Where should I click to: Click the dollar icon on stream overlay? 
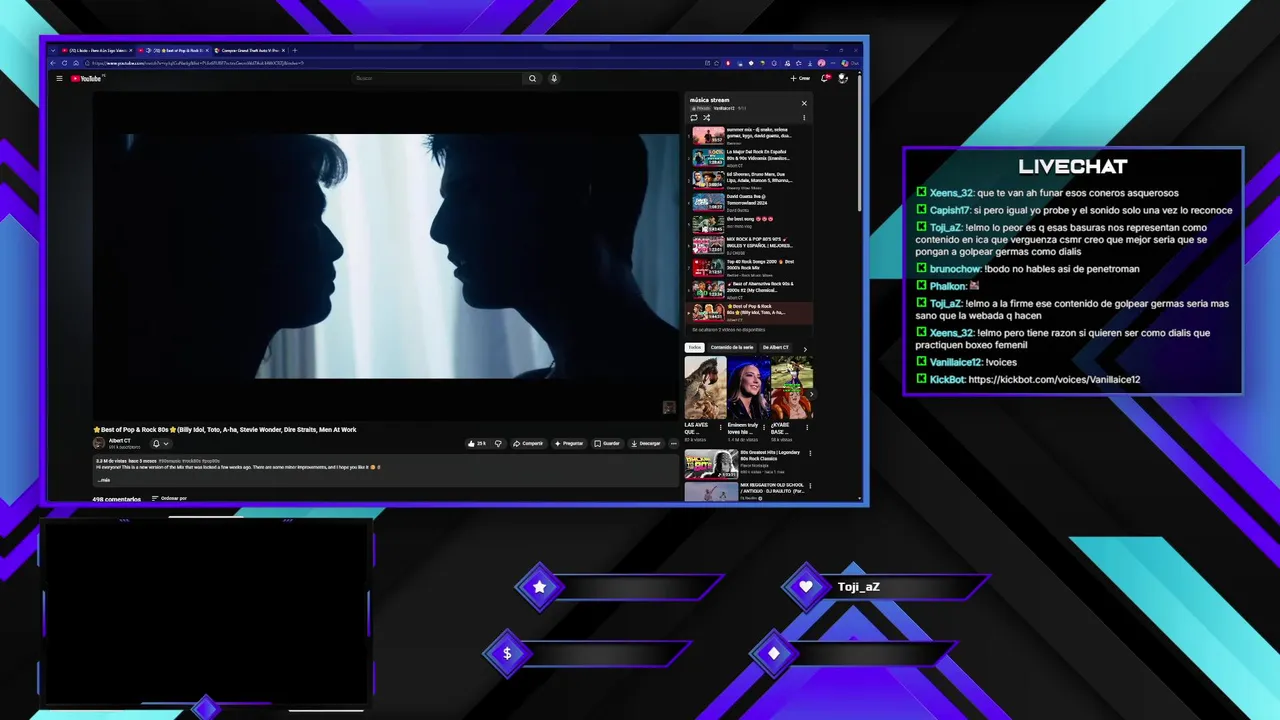507,653
